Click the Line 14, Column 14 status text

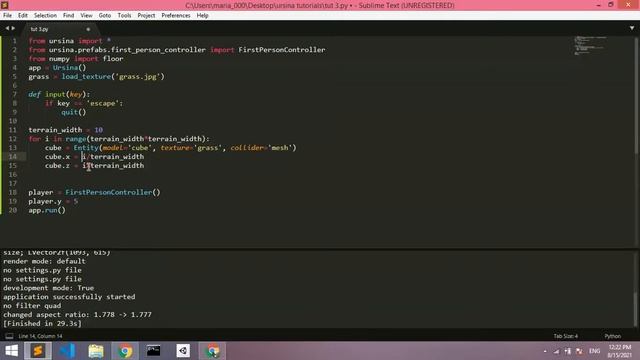tap(40, 336)
